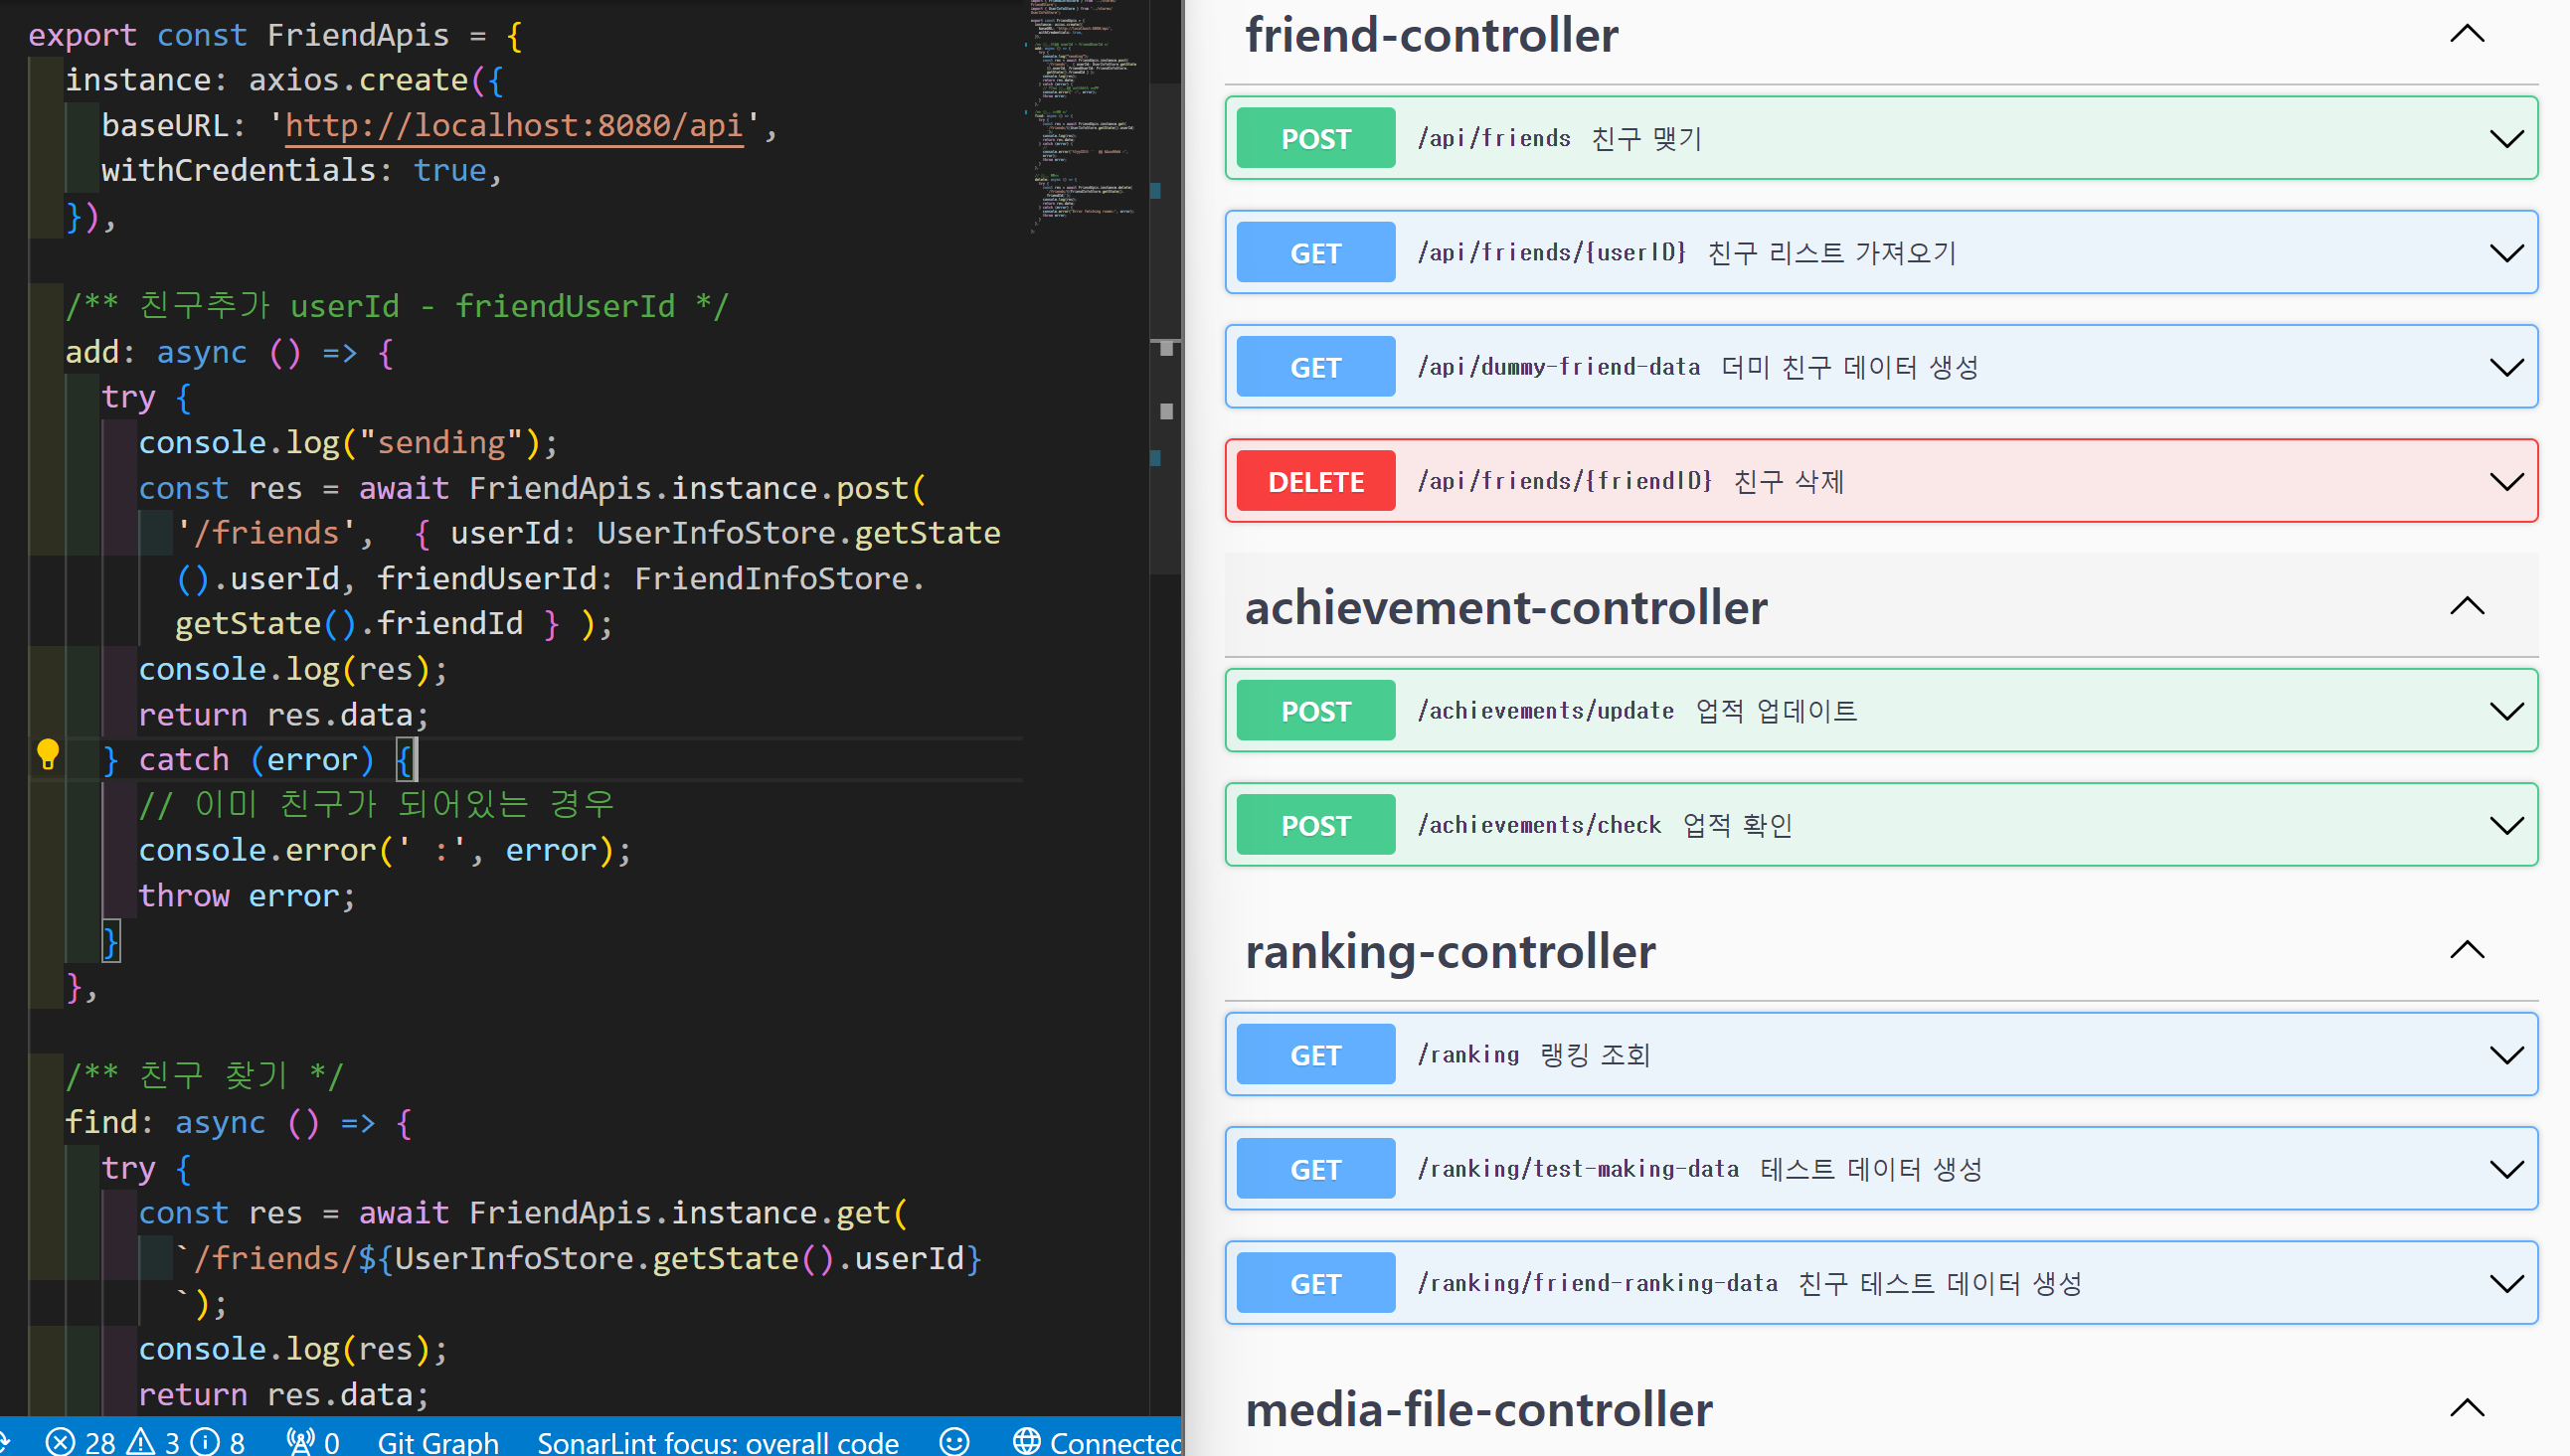Screen dimensions: 2570x1456
Task: Click the editor vertical scrollbar thumb
Action: (x=1165, y=328)
